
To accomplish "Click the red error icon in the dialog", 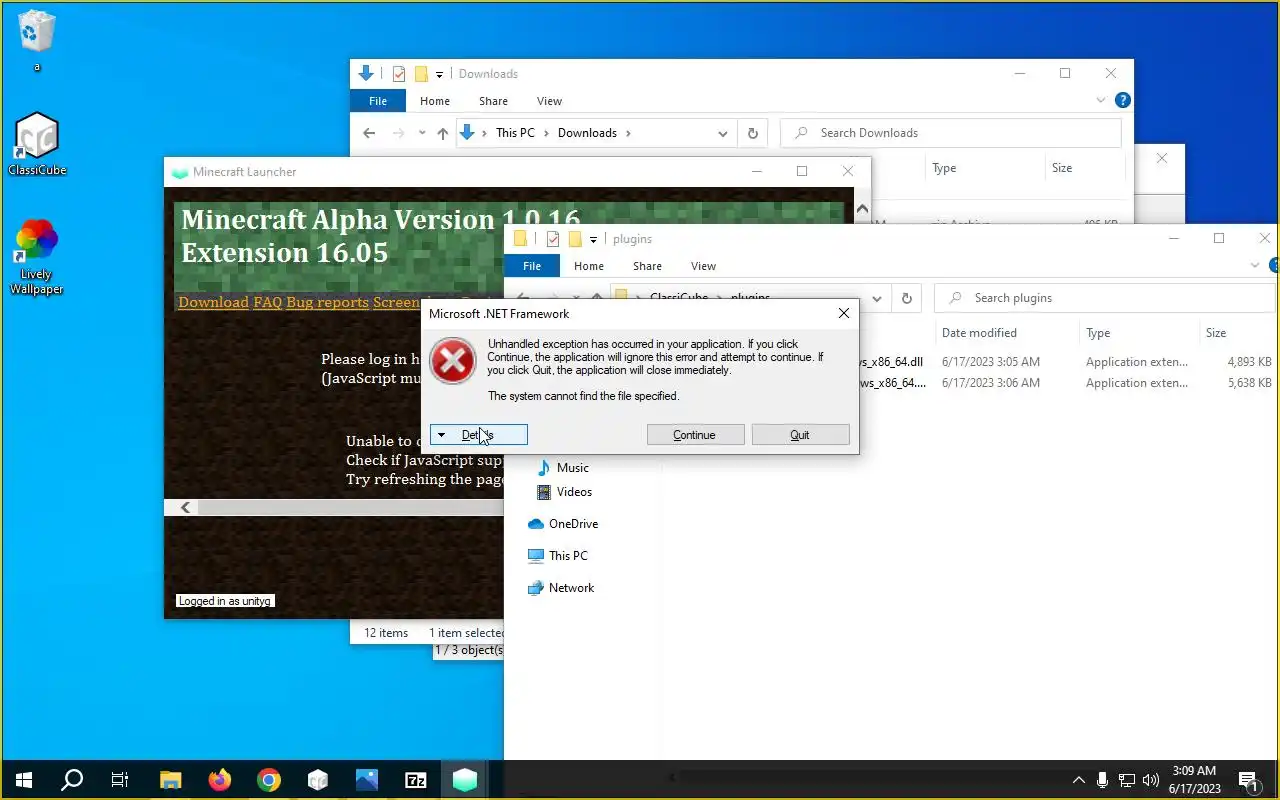I will point(453,361).
